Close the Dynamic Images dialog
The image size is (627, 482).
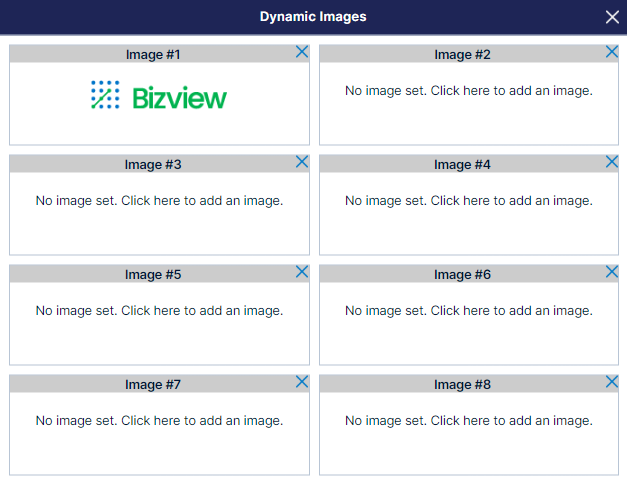[x=612, y=17]
